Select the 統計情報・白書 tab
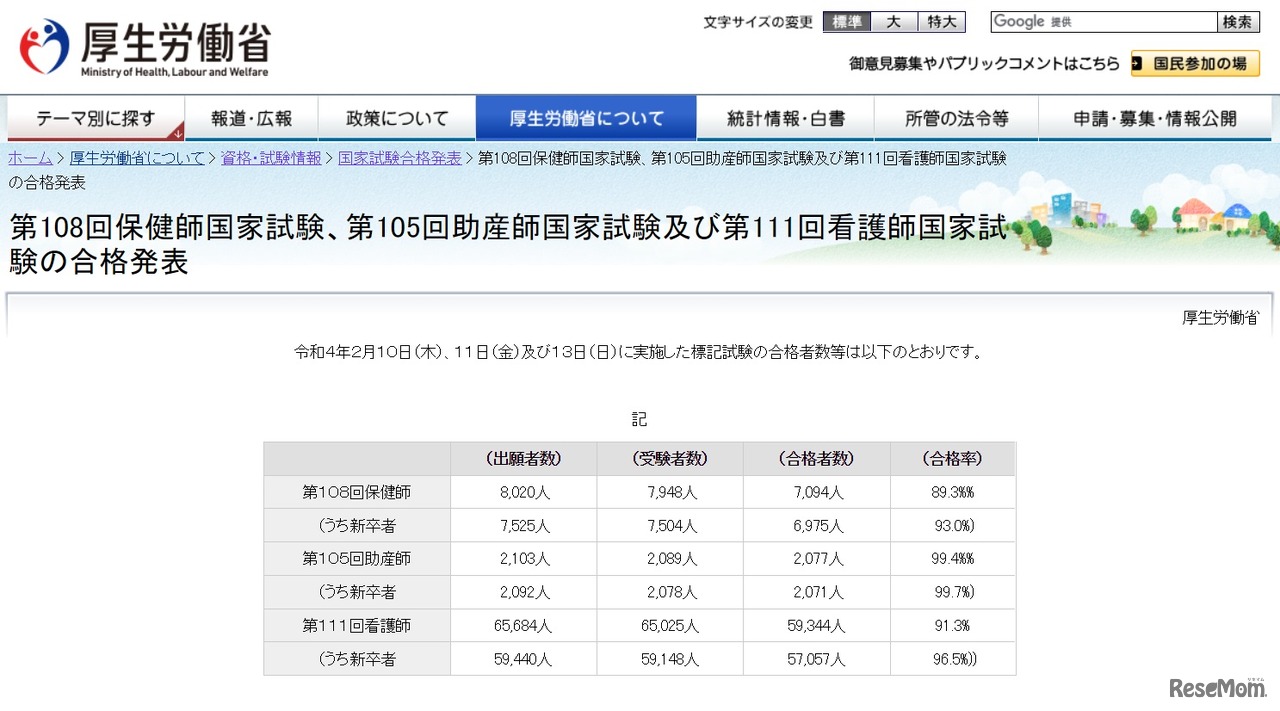This screenshot has width=1280, height=711. tap(786, 117)
